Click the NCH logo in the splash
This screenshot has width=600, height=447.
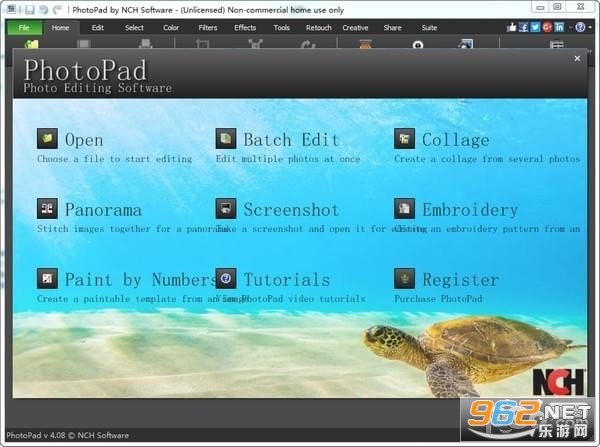[x=559, y=382]
